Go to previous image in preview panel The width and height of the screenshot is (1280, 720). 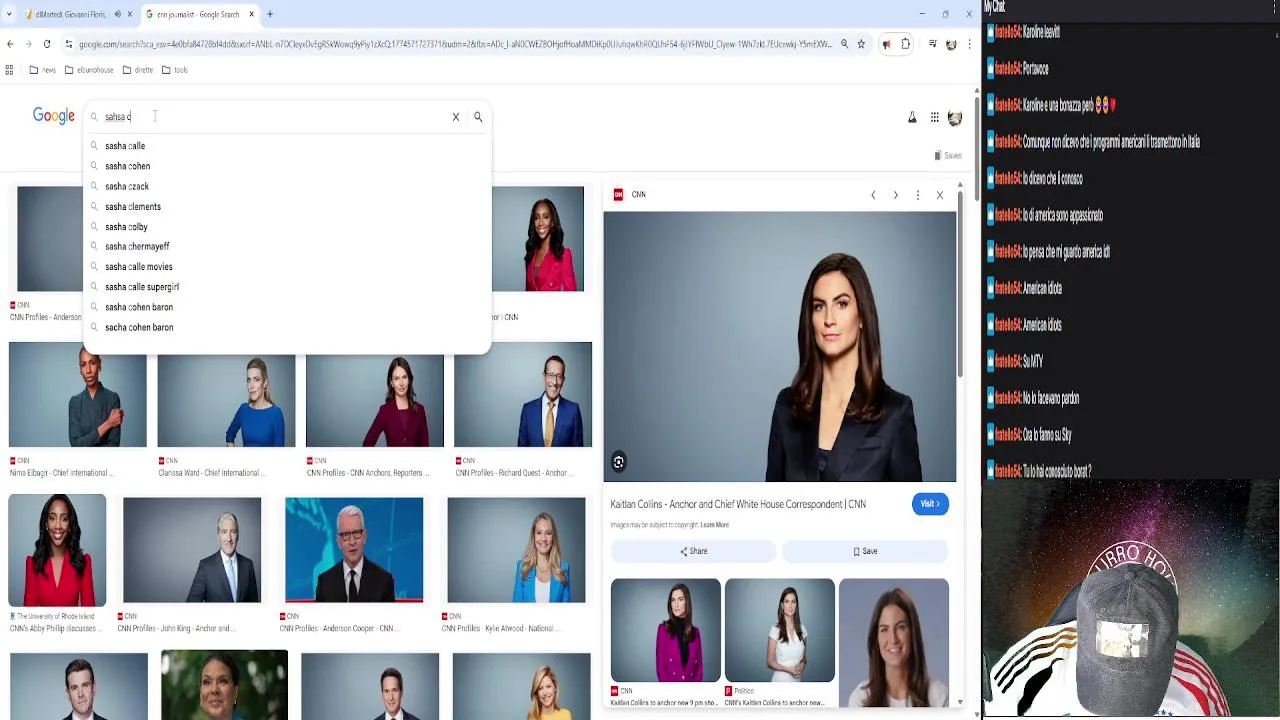pos(873,195)
